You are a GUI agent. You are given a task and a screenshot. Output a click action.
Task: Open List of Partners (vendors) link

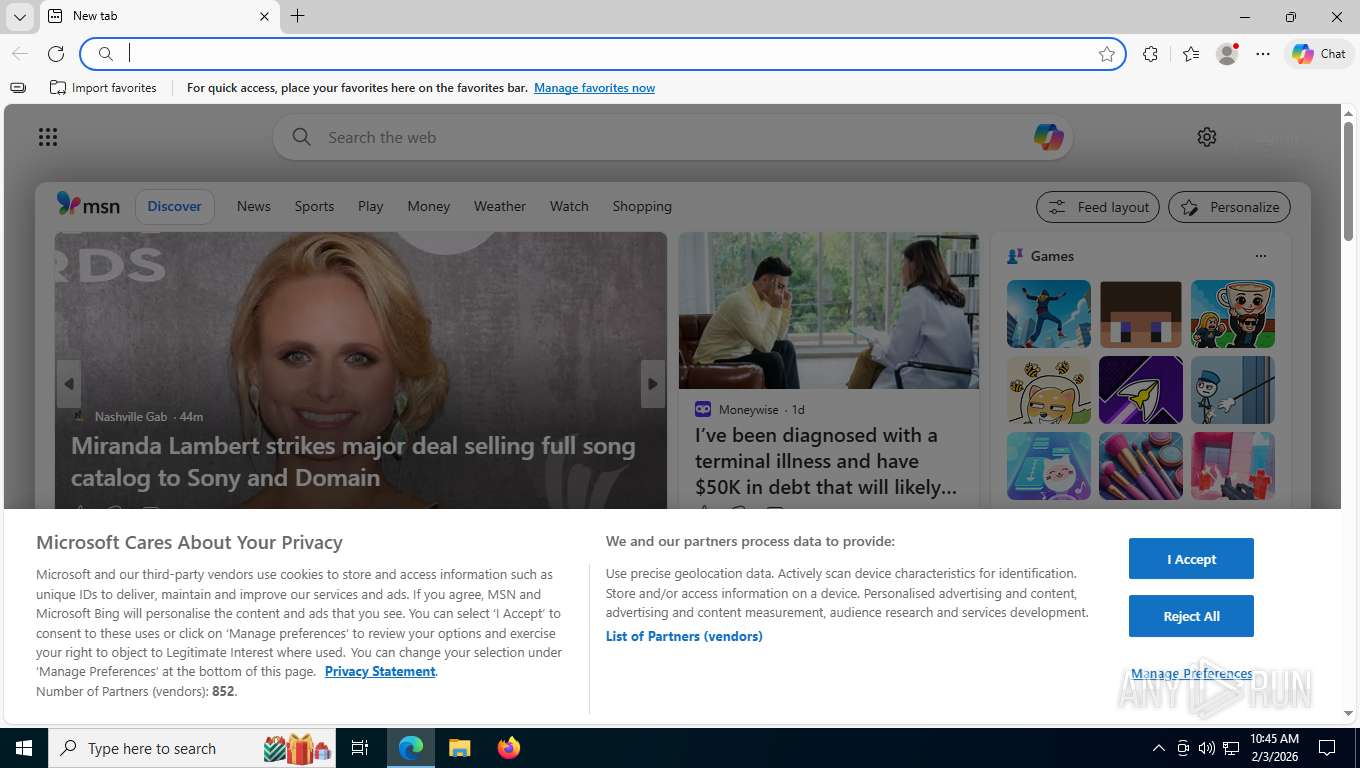click(684, 636)
